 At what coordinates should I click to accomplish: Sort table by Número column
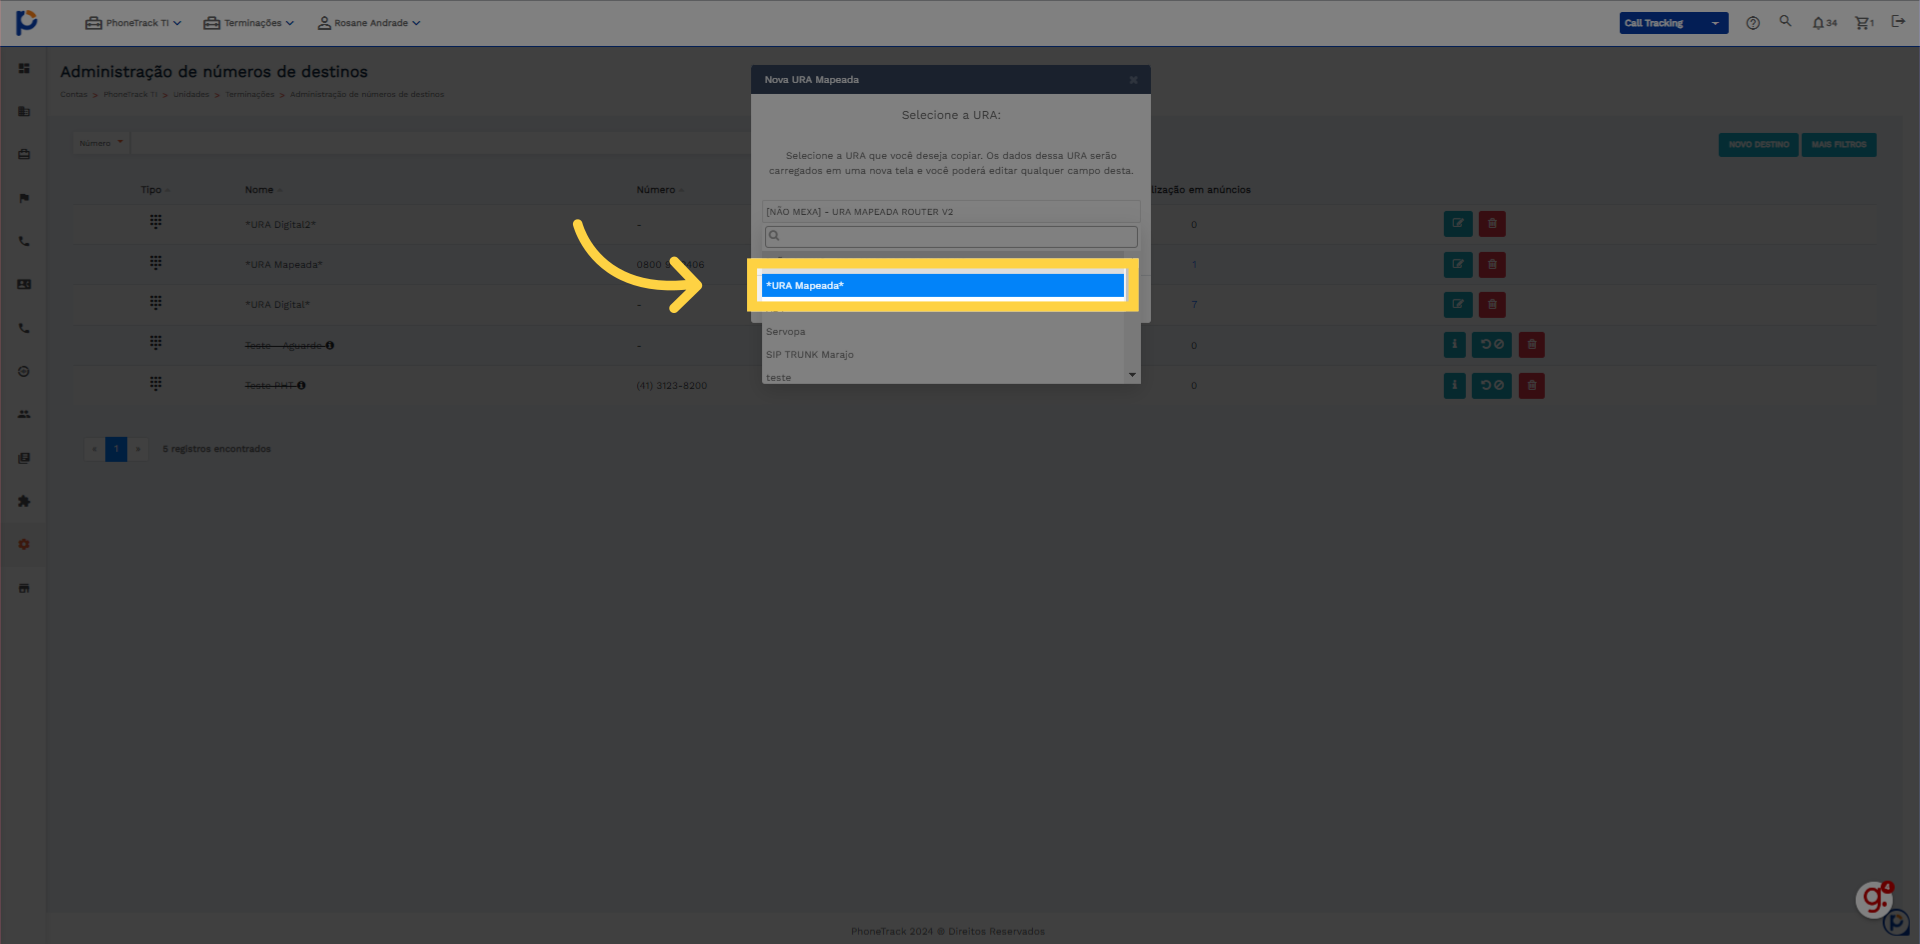tap(660, 190)
